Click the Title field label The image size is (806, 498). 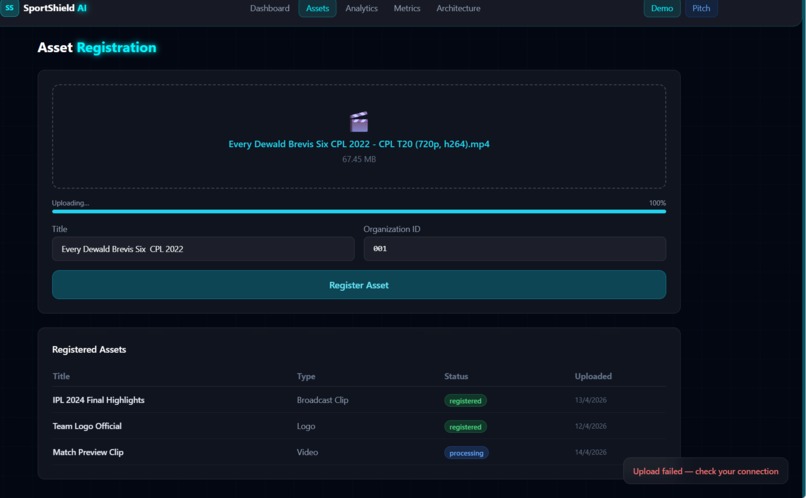pos(60,229)
